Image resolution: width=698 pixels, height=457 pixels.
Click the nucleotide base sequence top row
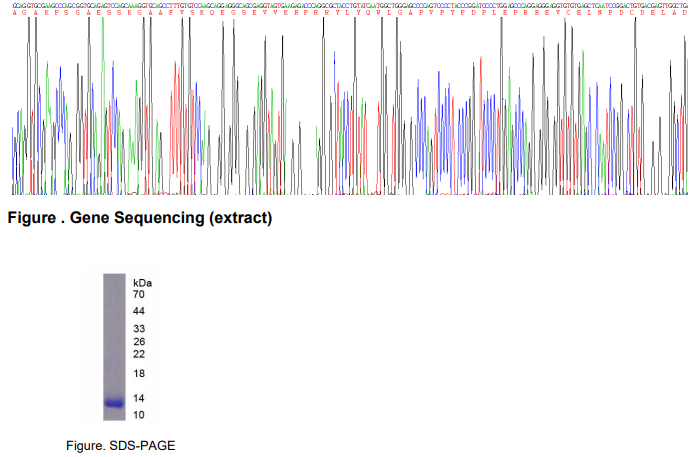coord(350,5)
